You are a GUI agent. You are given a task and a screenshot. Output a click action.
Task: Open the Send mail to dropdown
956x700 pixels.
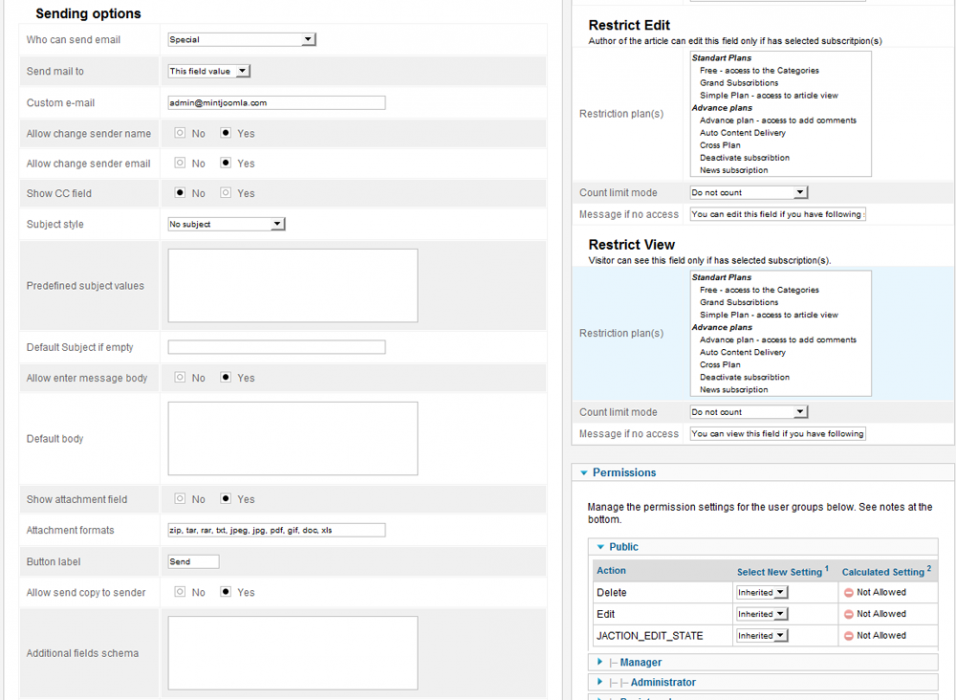coord(208,71)
